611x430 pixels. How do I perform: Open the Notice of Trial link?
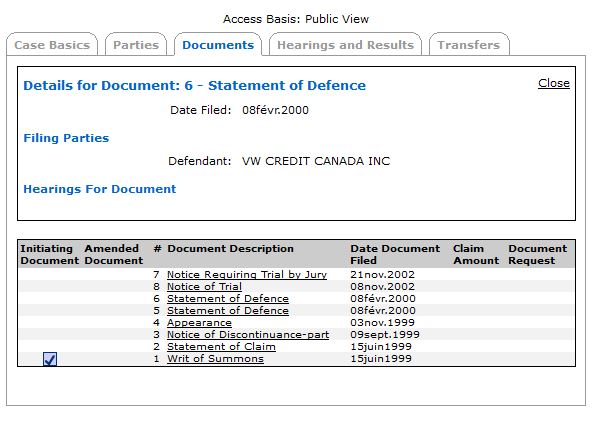(204, 287)
